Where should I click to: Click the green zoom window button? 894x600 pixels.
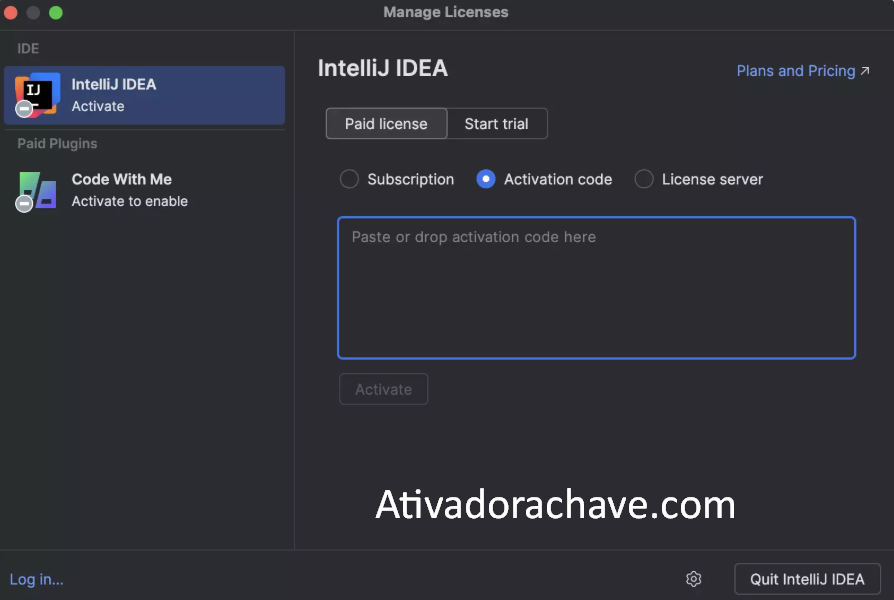pyautogui.click(x=56, y=12)
